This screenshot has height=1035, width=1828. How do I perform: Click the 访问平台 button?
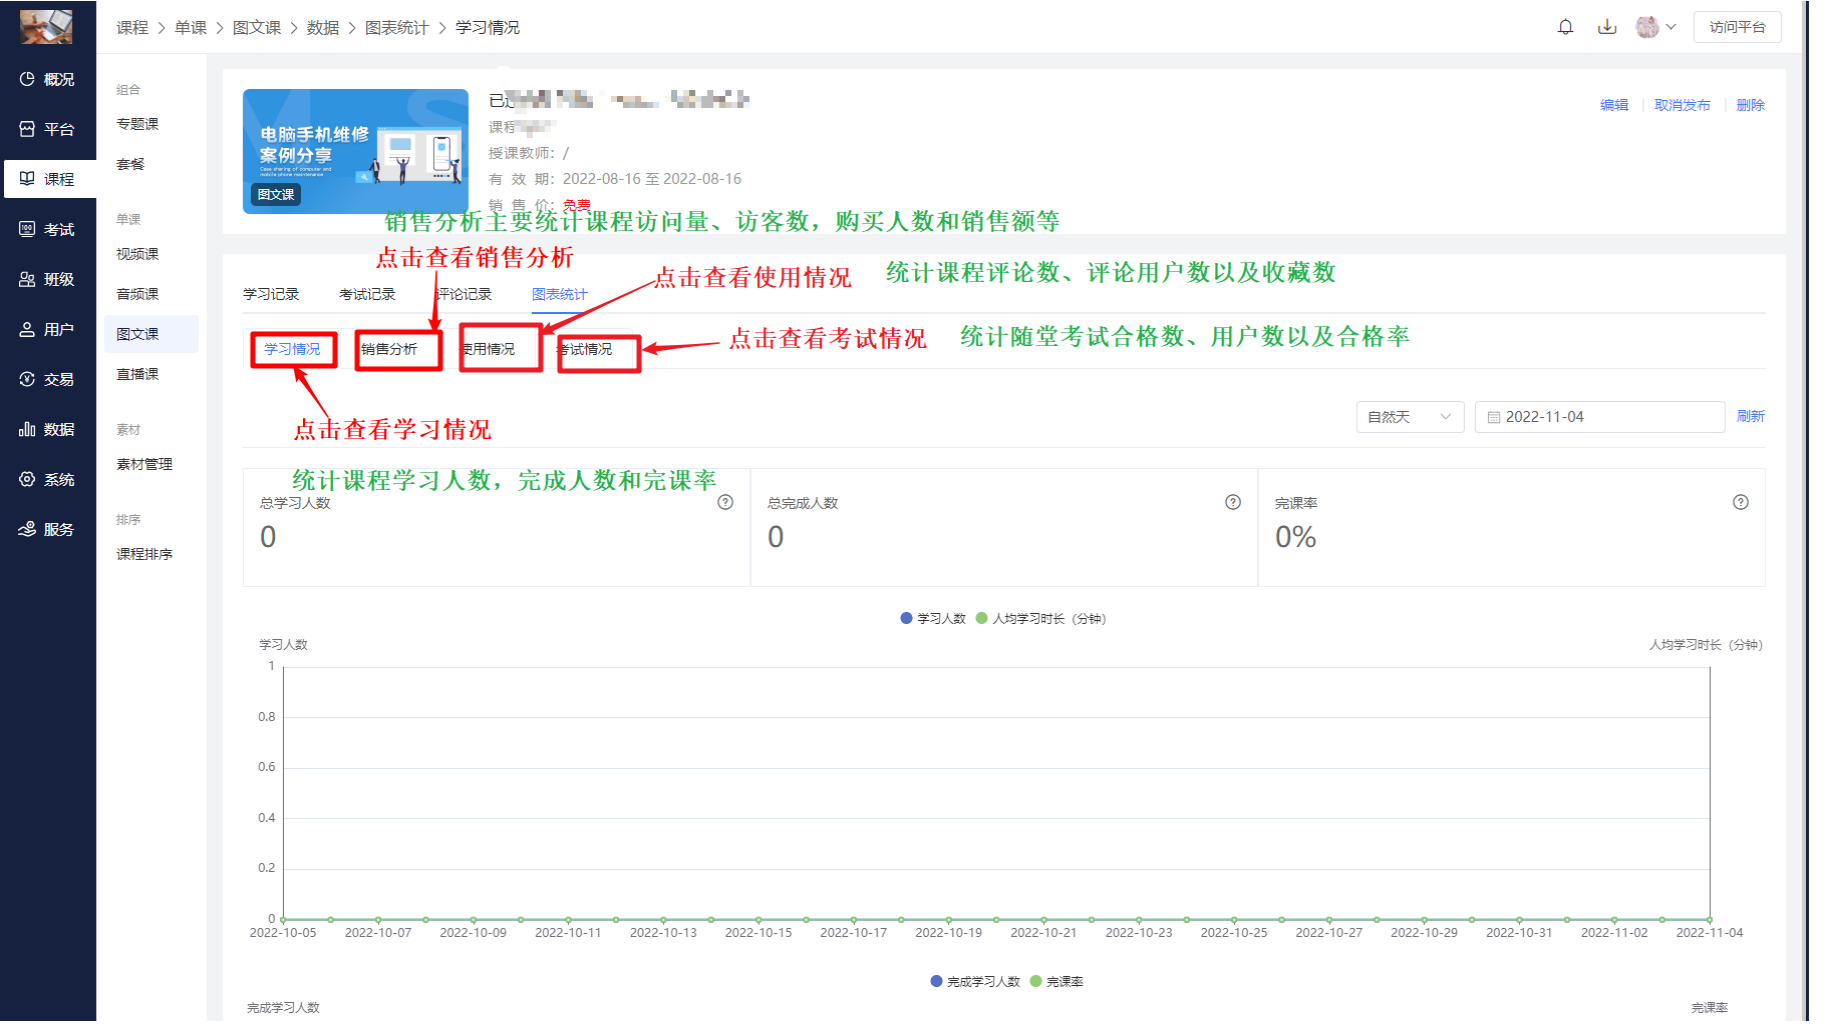(x=1737, y=27)
